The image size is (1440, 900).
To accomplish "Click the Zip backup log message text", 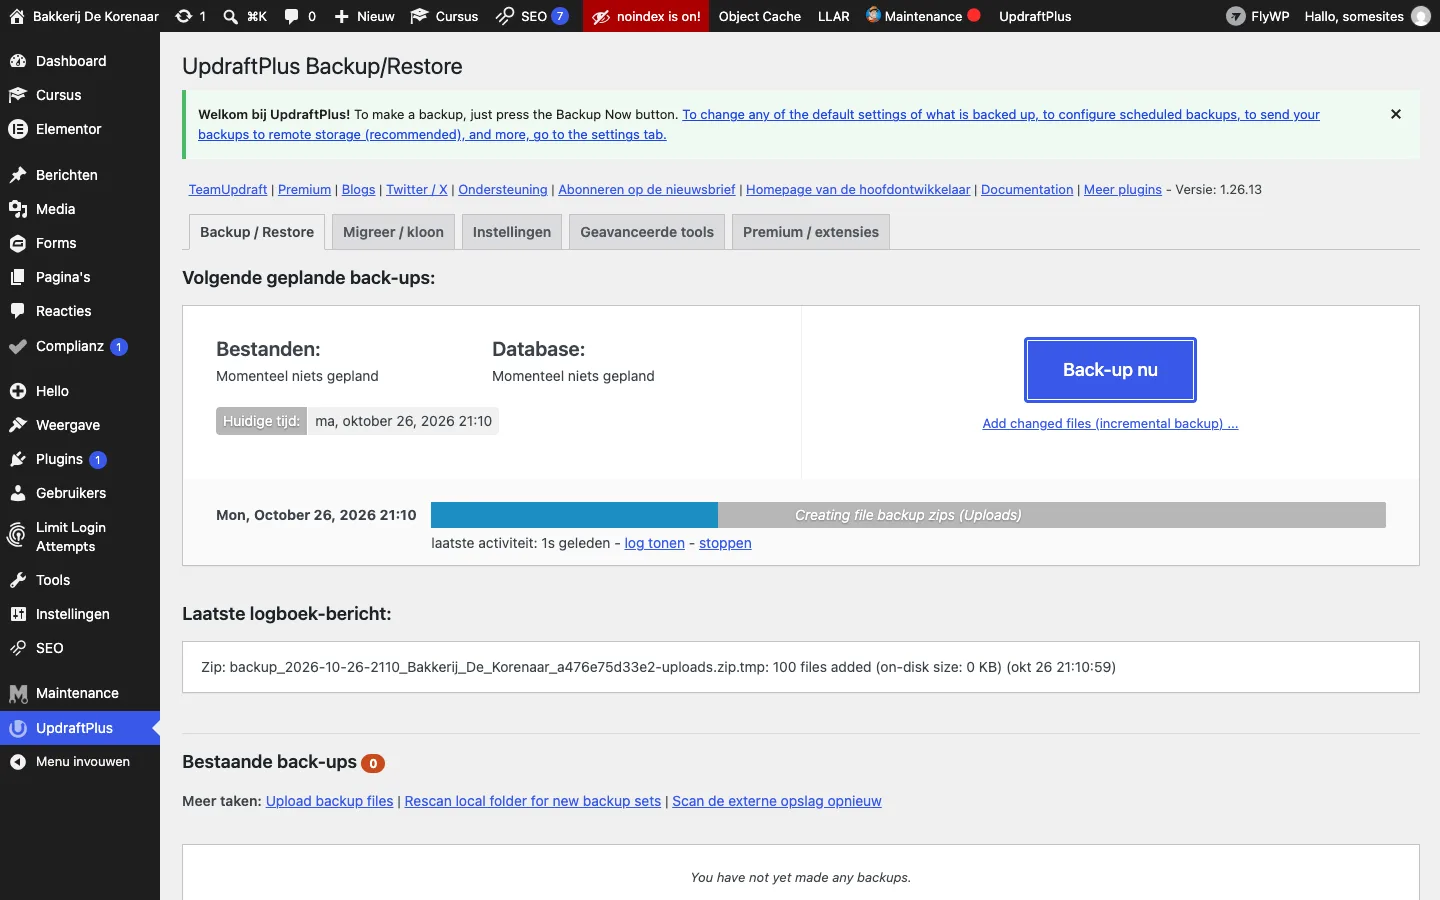I will coord(658,667).
